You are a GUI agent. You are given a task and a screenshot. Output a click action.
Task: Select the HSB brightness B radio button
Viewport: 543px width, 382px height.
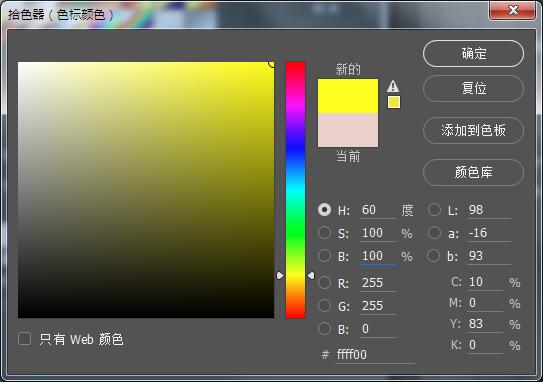[324, 256]
